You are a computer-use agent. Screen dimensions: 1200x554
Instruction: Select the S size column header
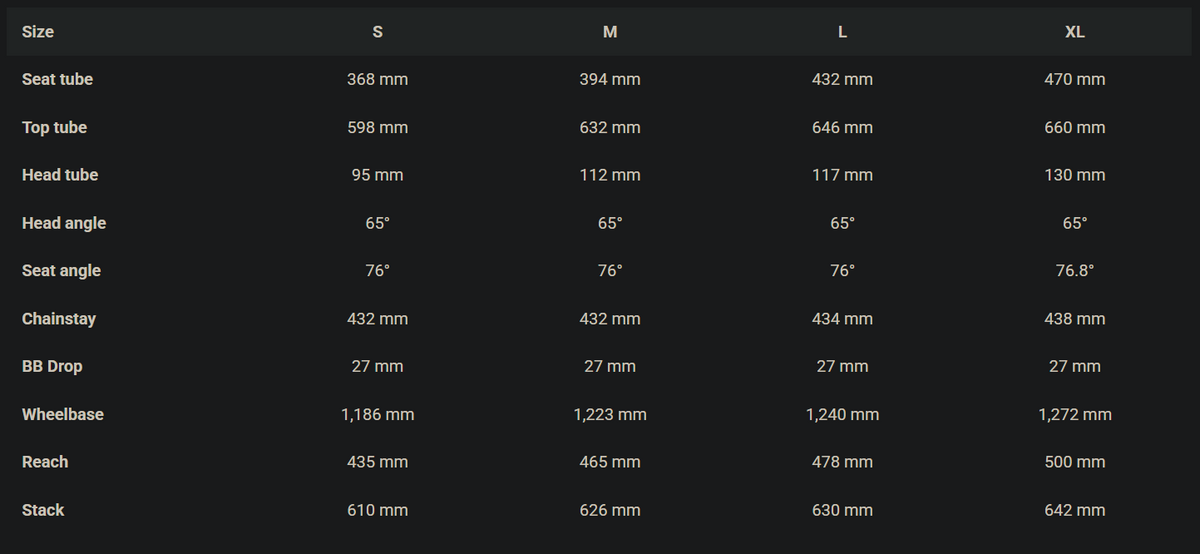pos(377,32)
